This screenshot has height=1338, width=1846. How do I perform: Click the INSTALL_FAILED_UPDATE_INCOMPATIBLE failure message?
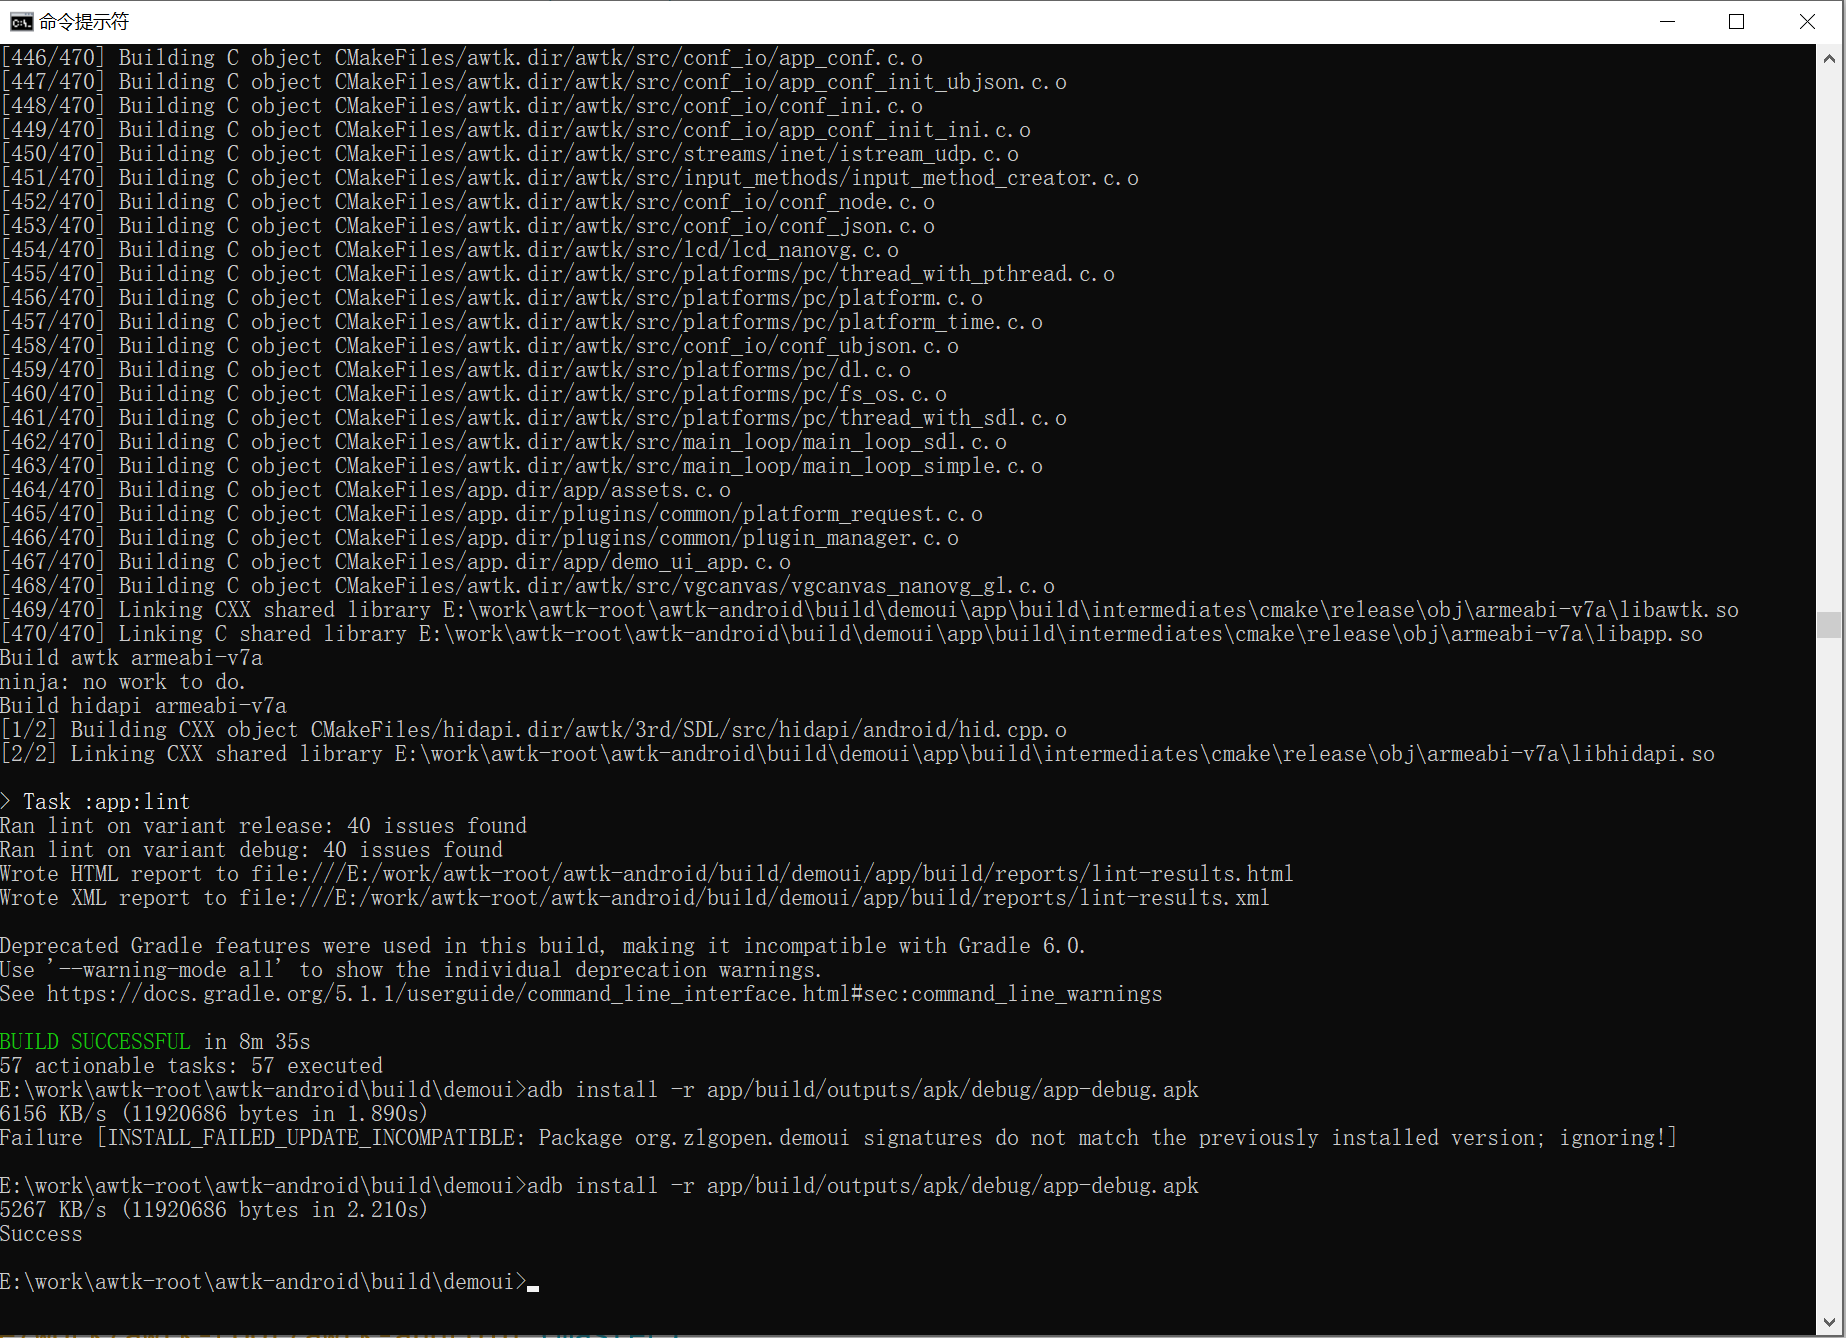point(838,1138)
